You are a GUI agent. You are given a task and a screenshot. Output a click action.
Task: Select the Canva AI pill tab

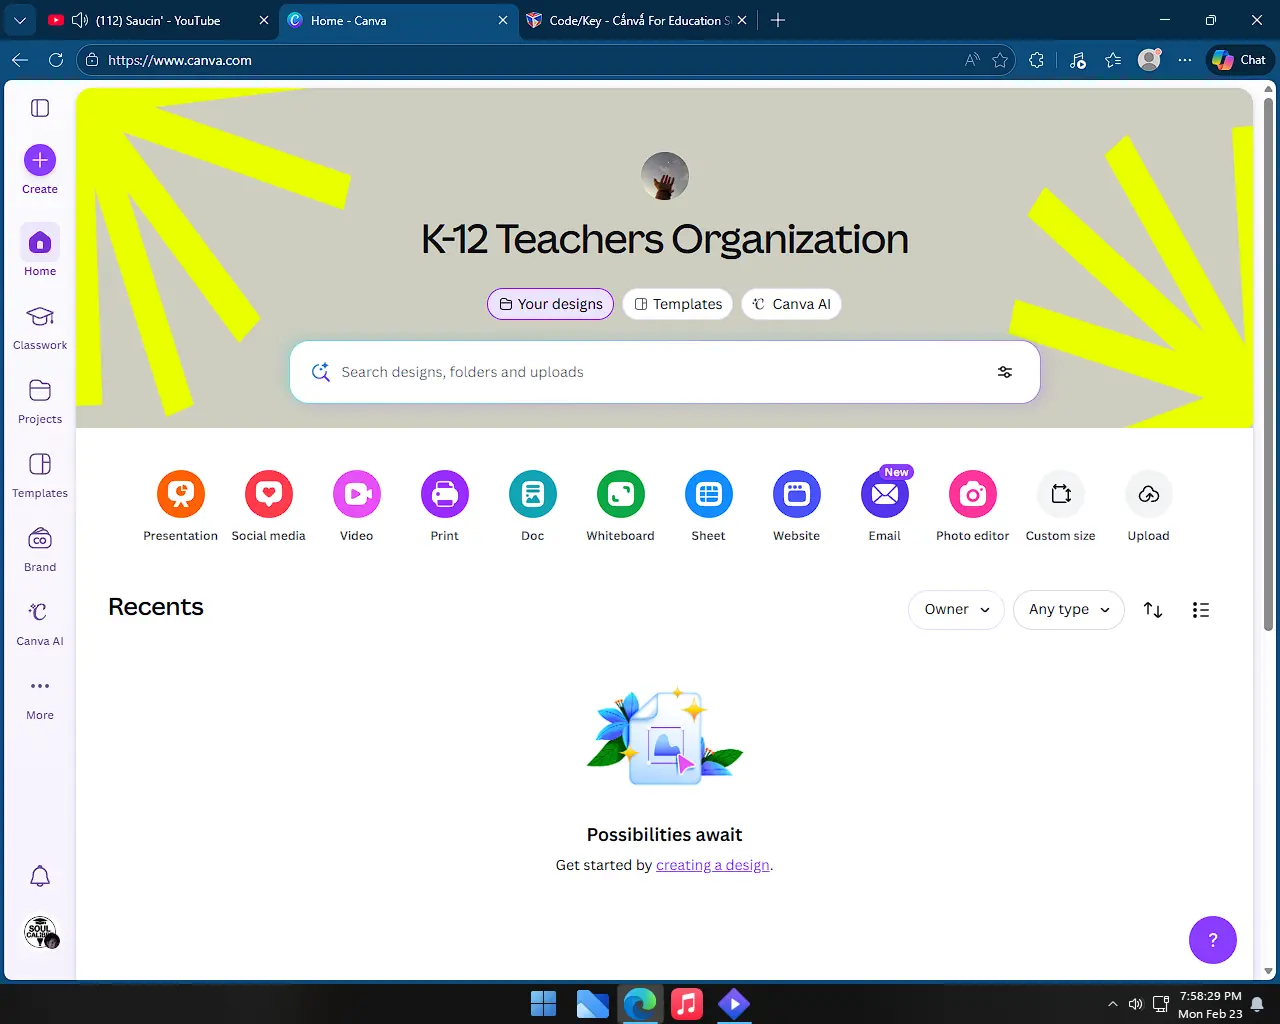click(x=791, y=304)
